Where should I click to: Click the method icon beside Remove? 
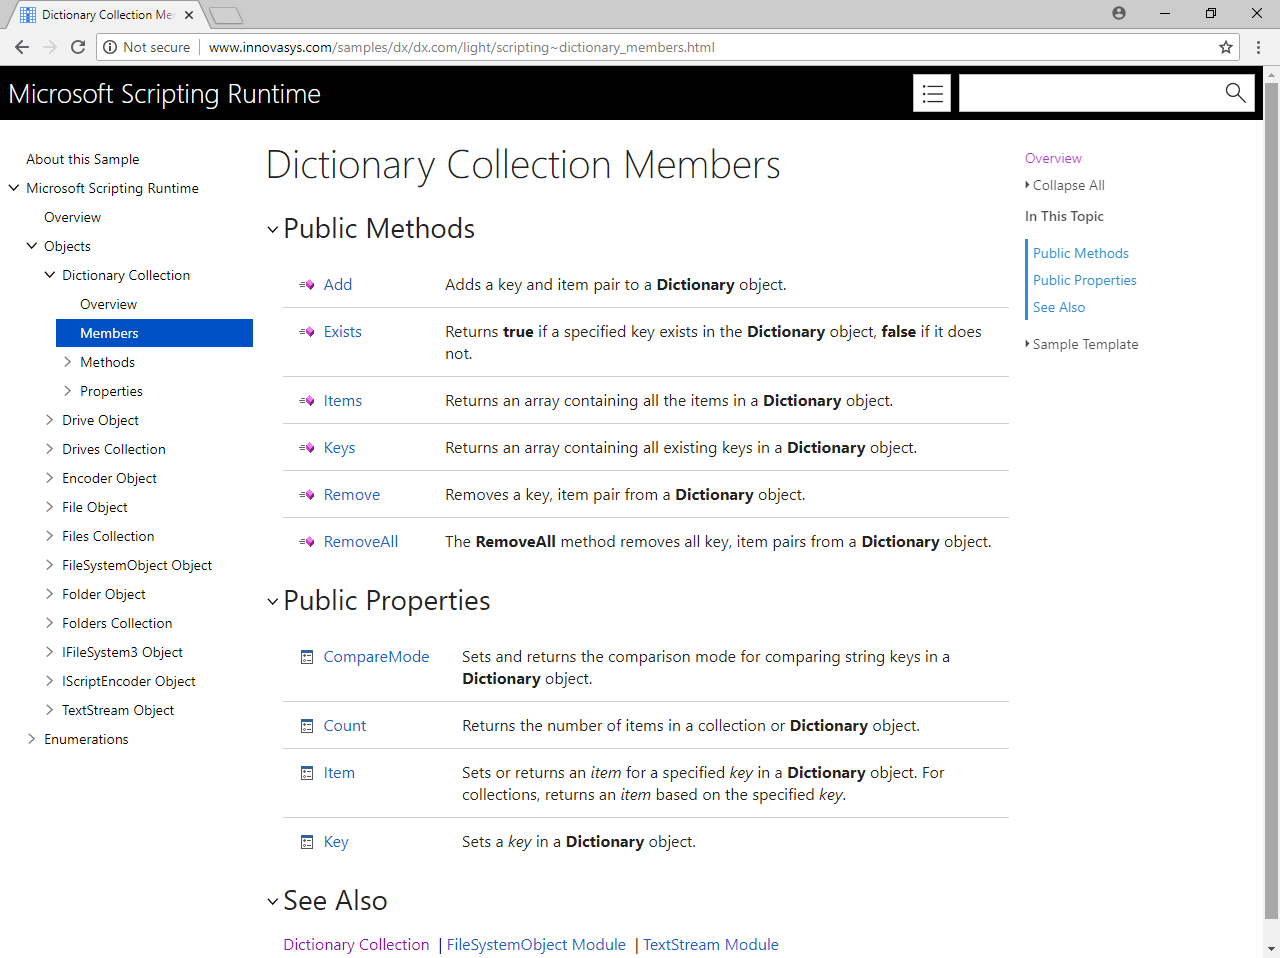(x=307, y=495)
